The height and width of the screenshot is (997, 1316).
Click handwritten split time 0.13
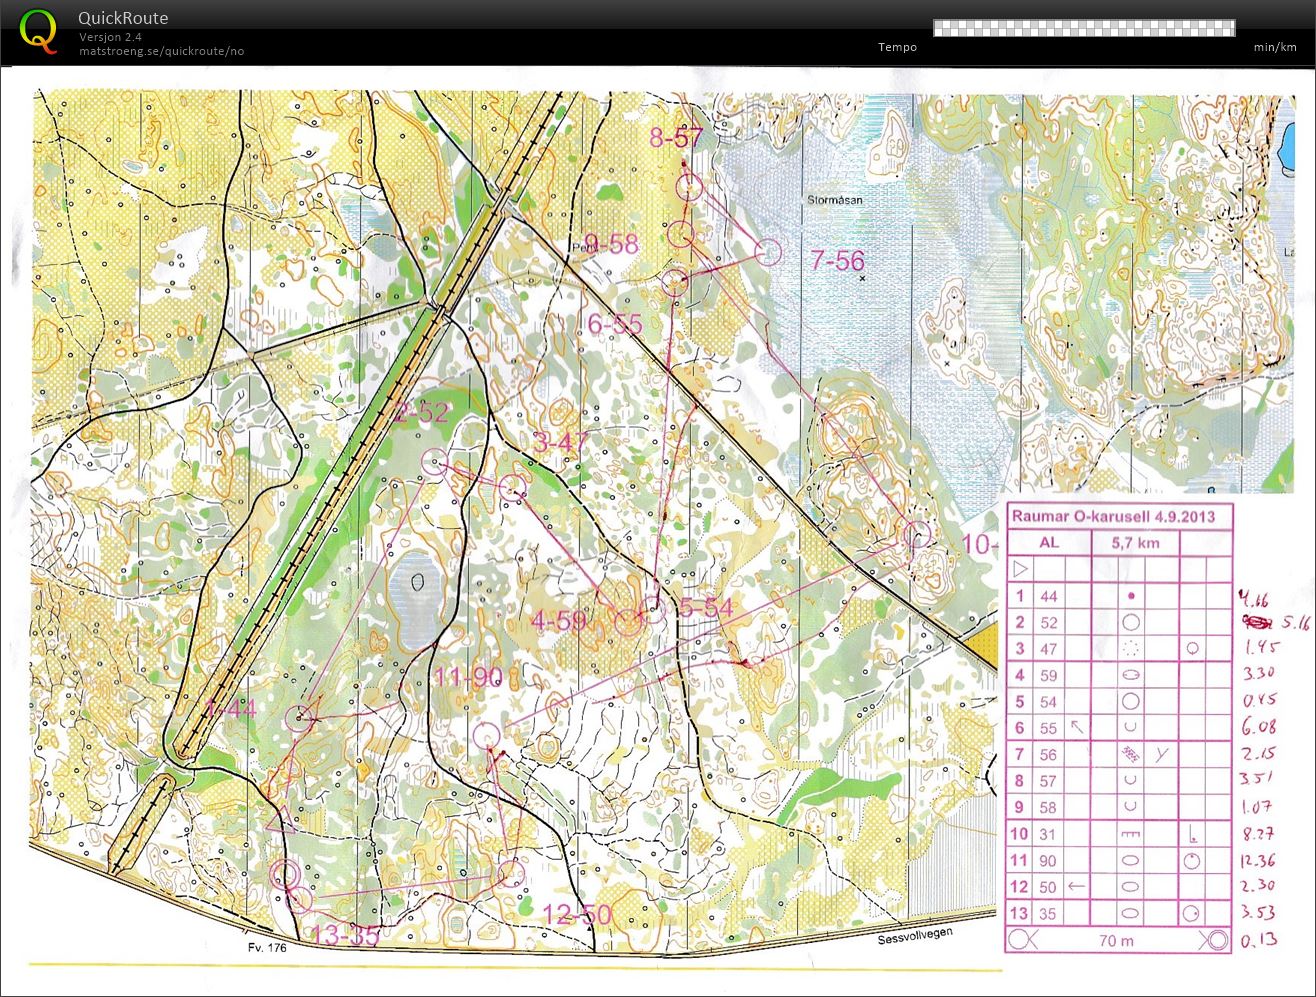pos(1258,940)
